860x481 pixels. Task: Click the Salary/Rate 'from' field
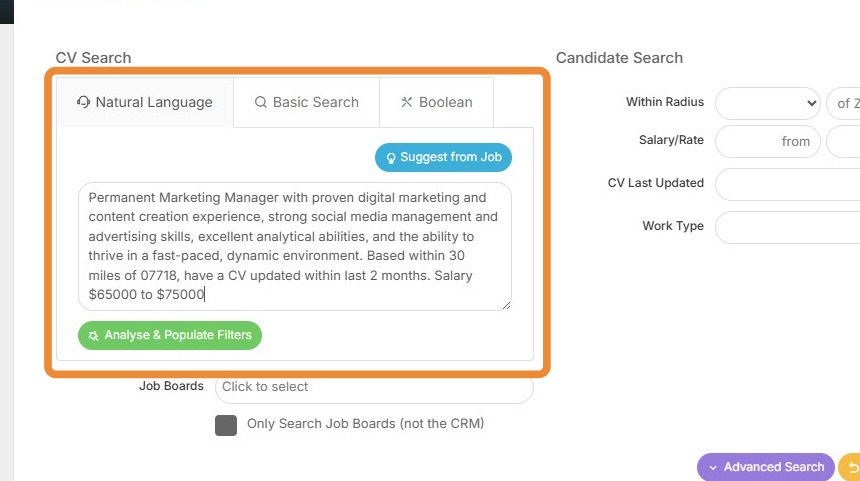coord(768,142)
